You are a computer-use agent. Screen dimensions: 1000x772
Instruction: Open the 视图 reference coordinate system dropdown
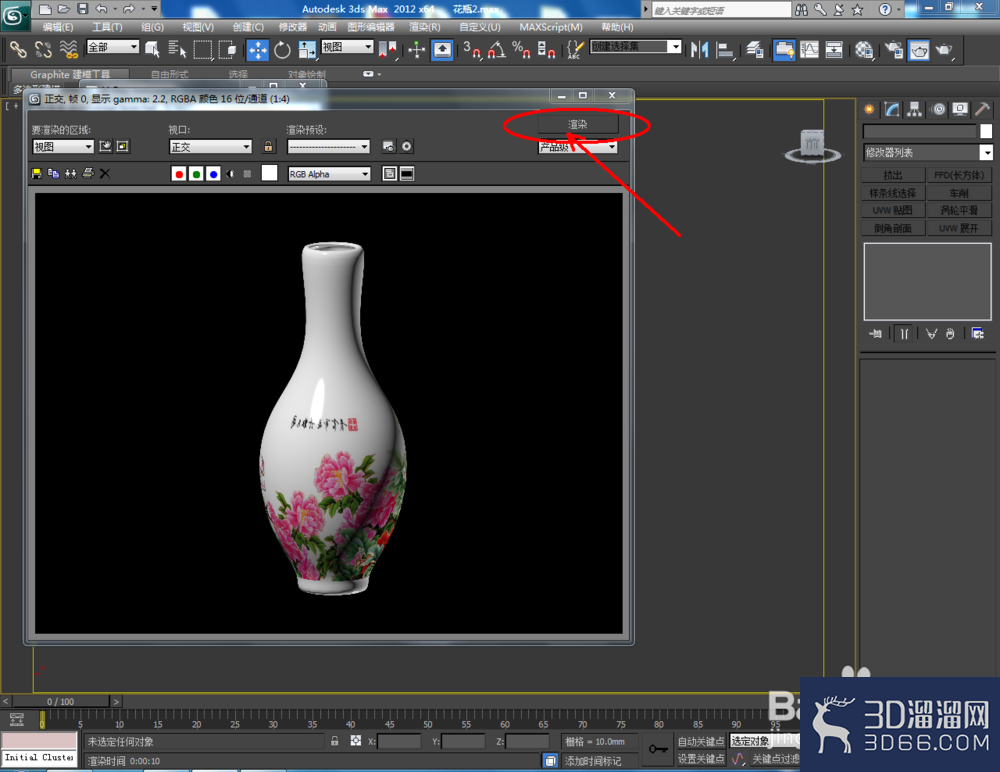click(x=347, y=47)
